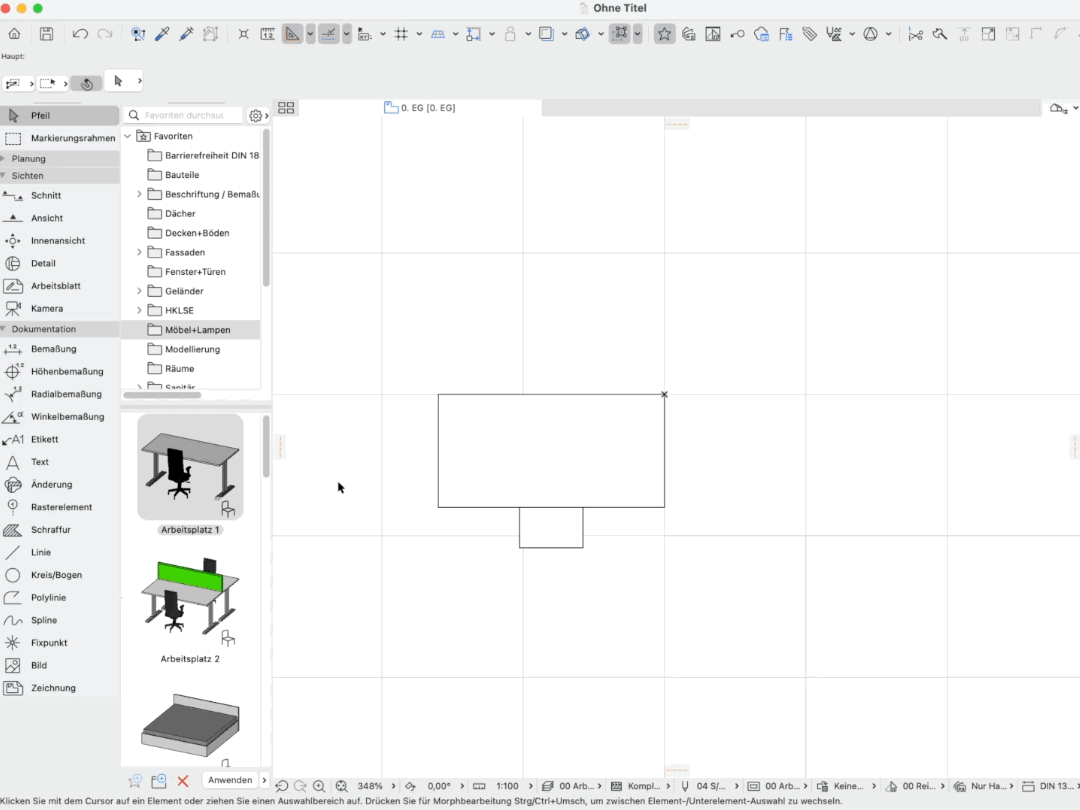Open the 0. EG floor plan tab
Image resolution: width=1080 pixels, height=810 pixels.
tap(421, 108)
